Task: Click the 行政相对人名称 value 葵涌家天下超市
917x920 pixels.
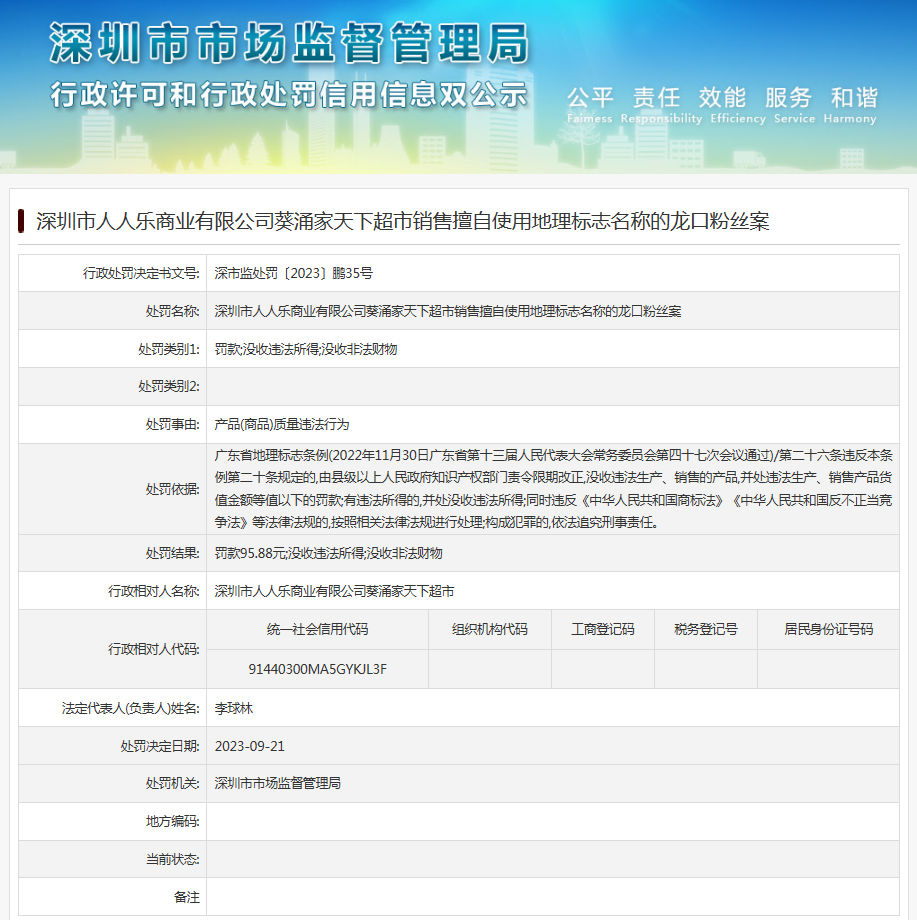Action: (x=334, y=591)
